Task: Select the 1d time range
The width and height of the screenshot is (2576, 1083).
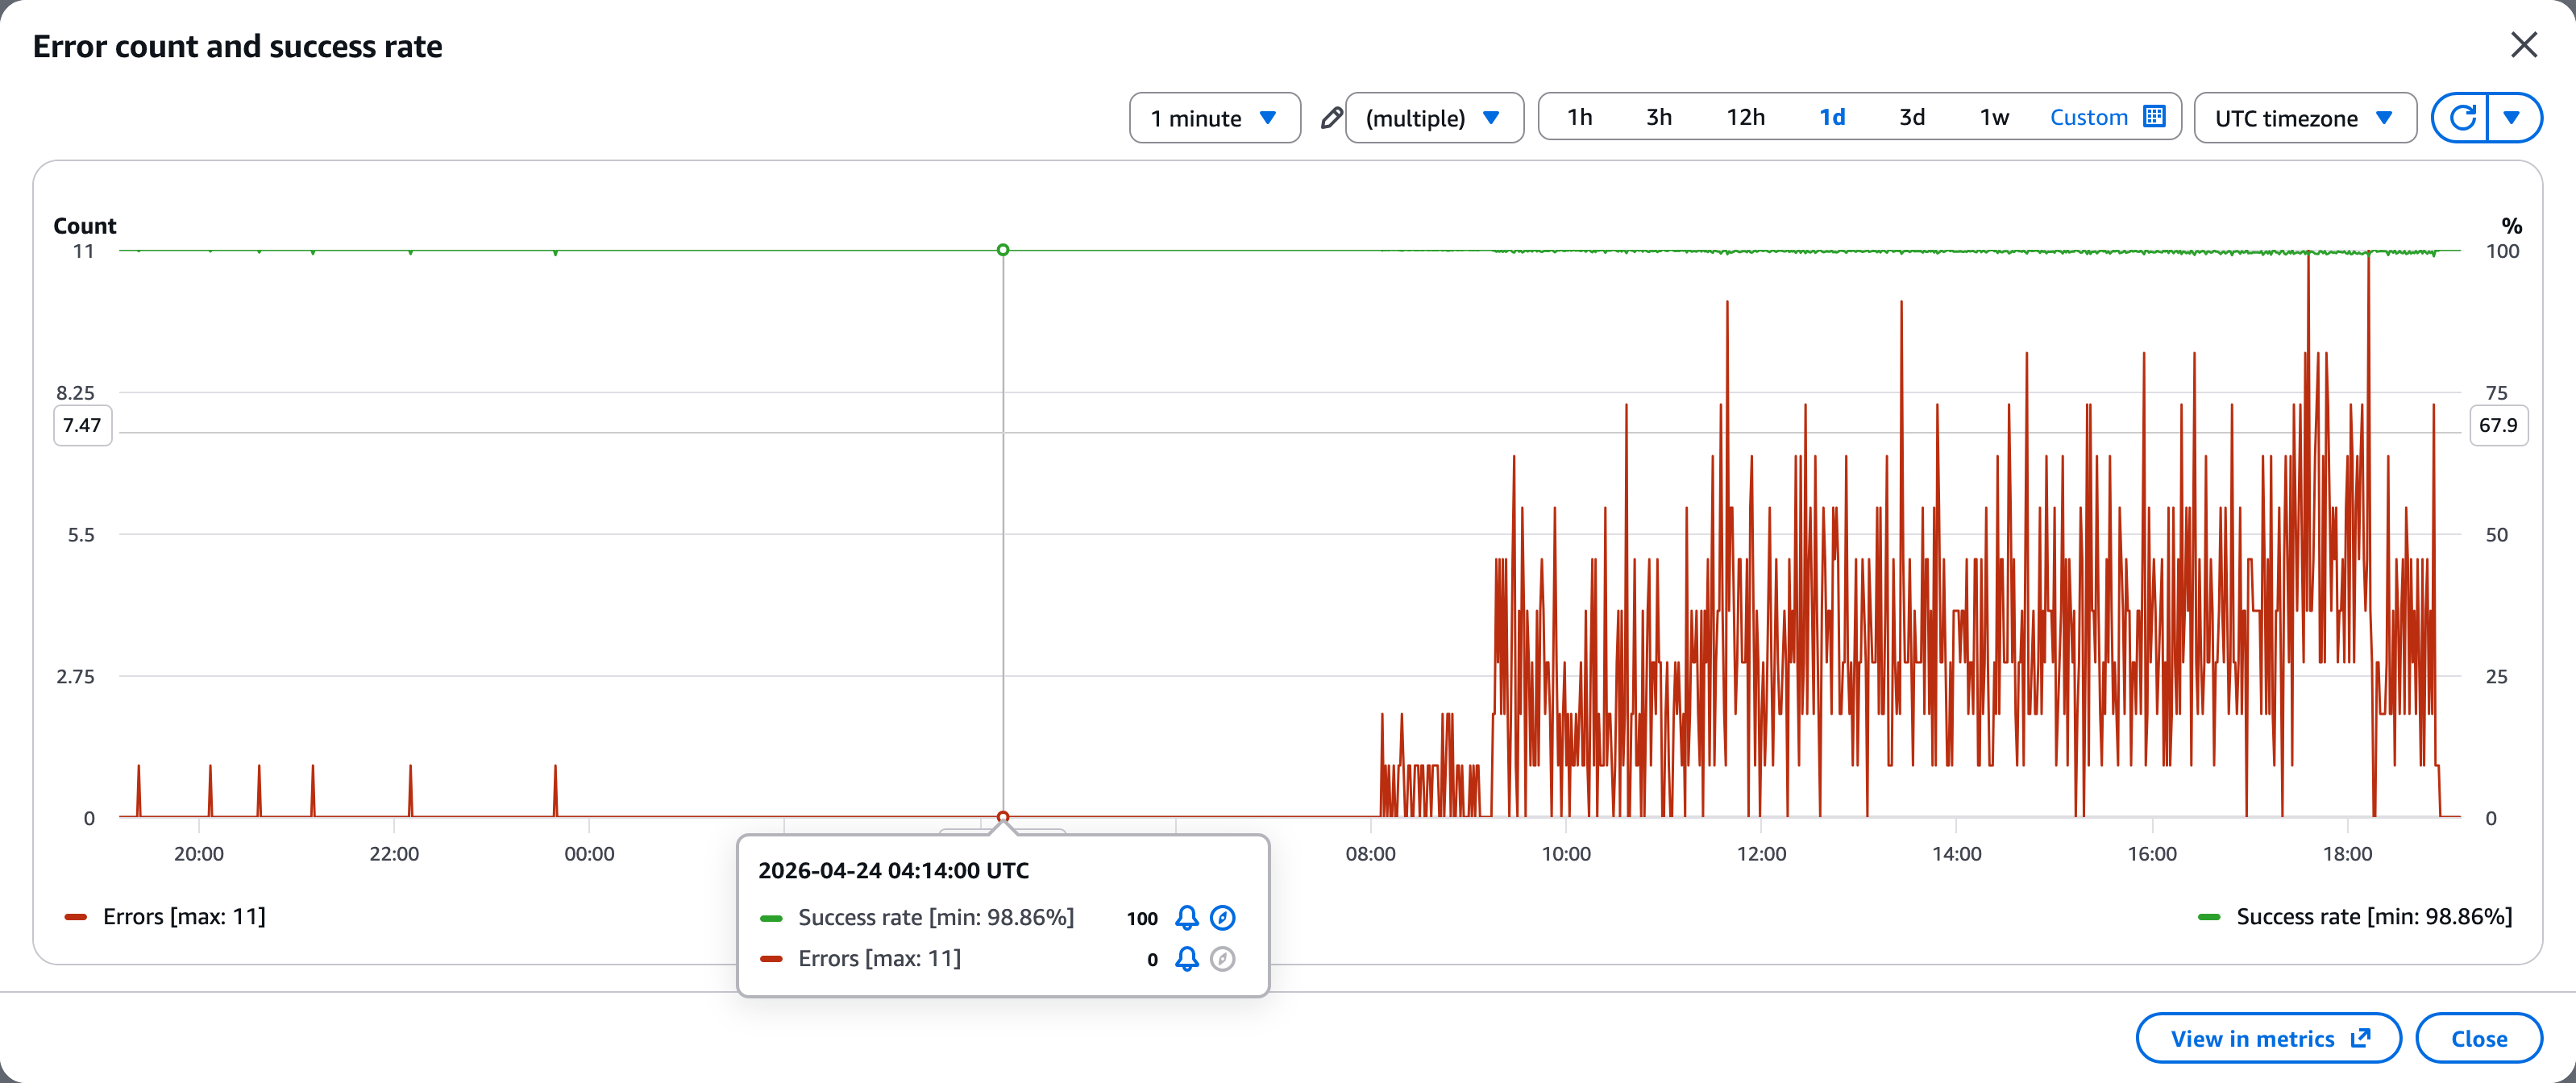Action: [1832, 117]
